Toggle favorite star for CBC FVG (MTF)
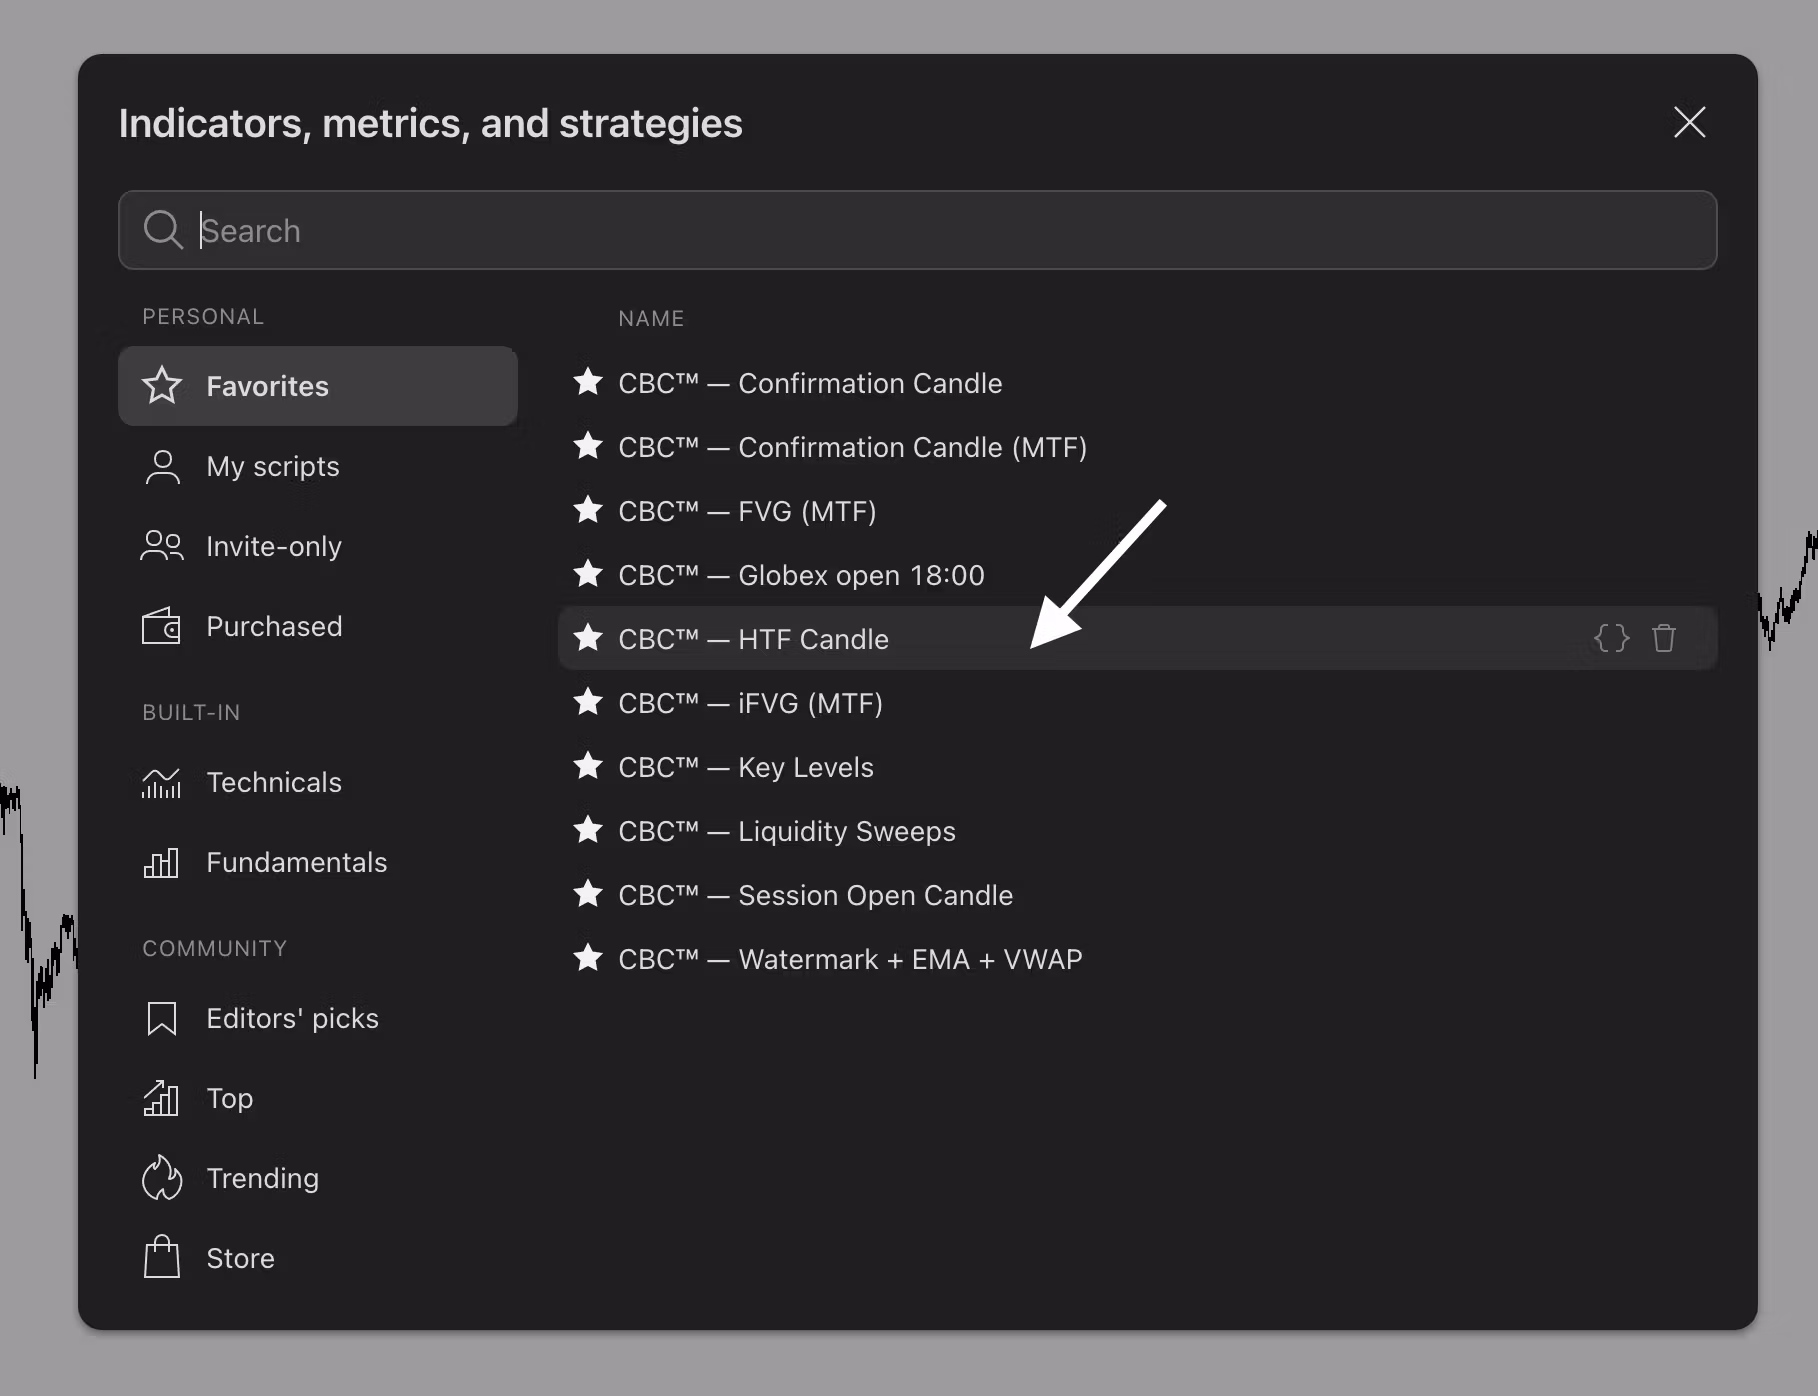The image size is (1818, 1396). (x=588, y=510)
